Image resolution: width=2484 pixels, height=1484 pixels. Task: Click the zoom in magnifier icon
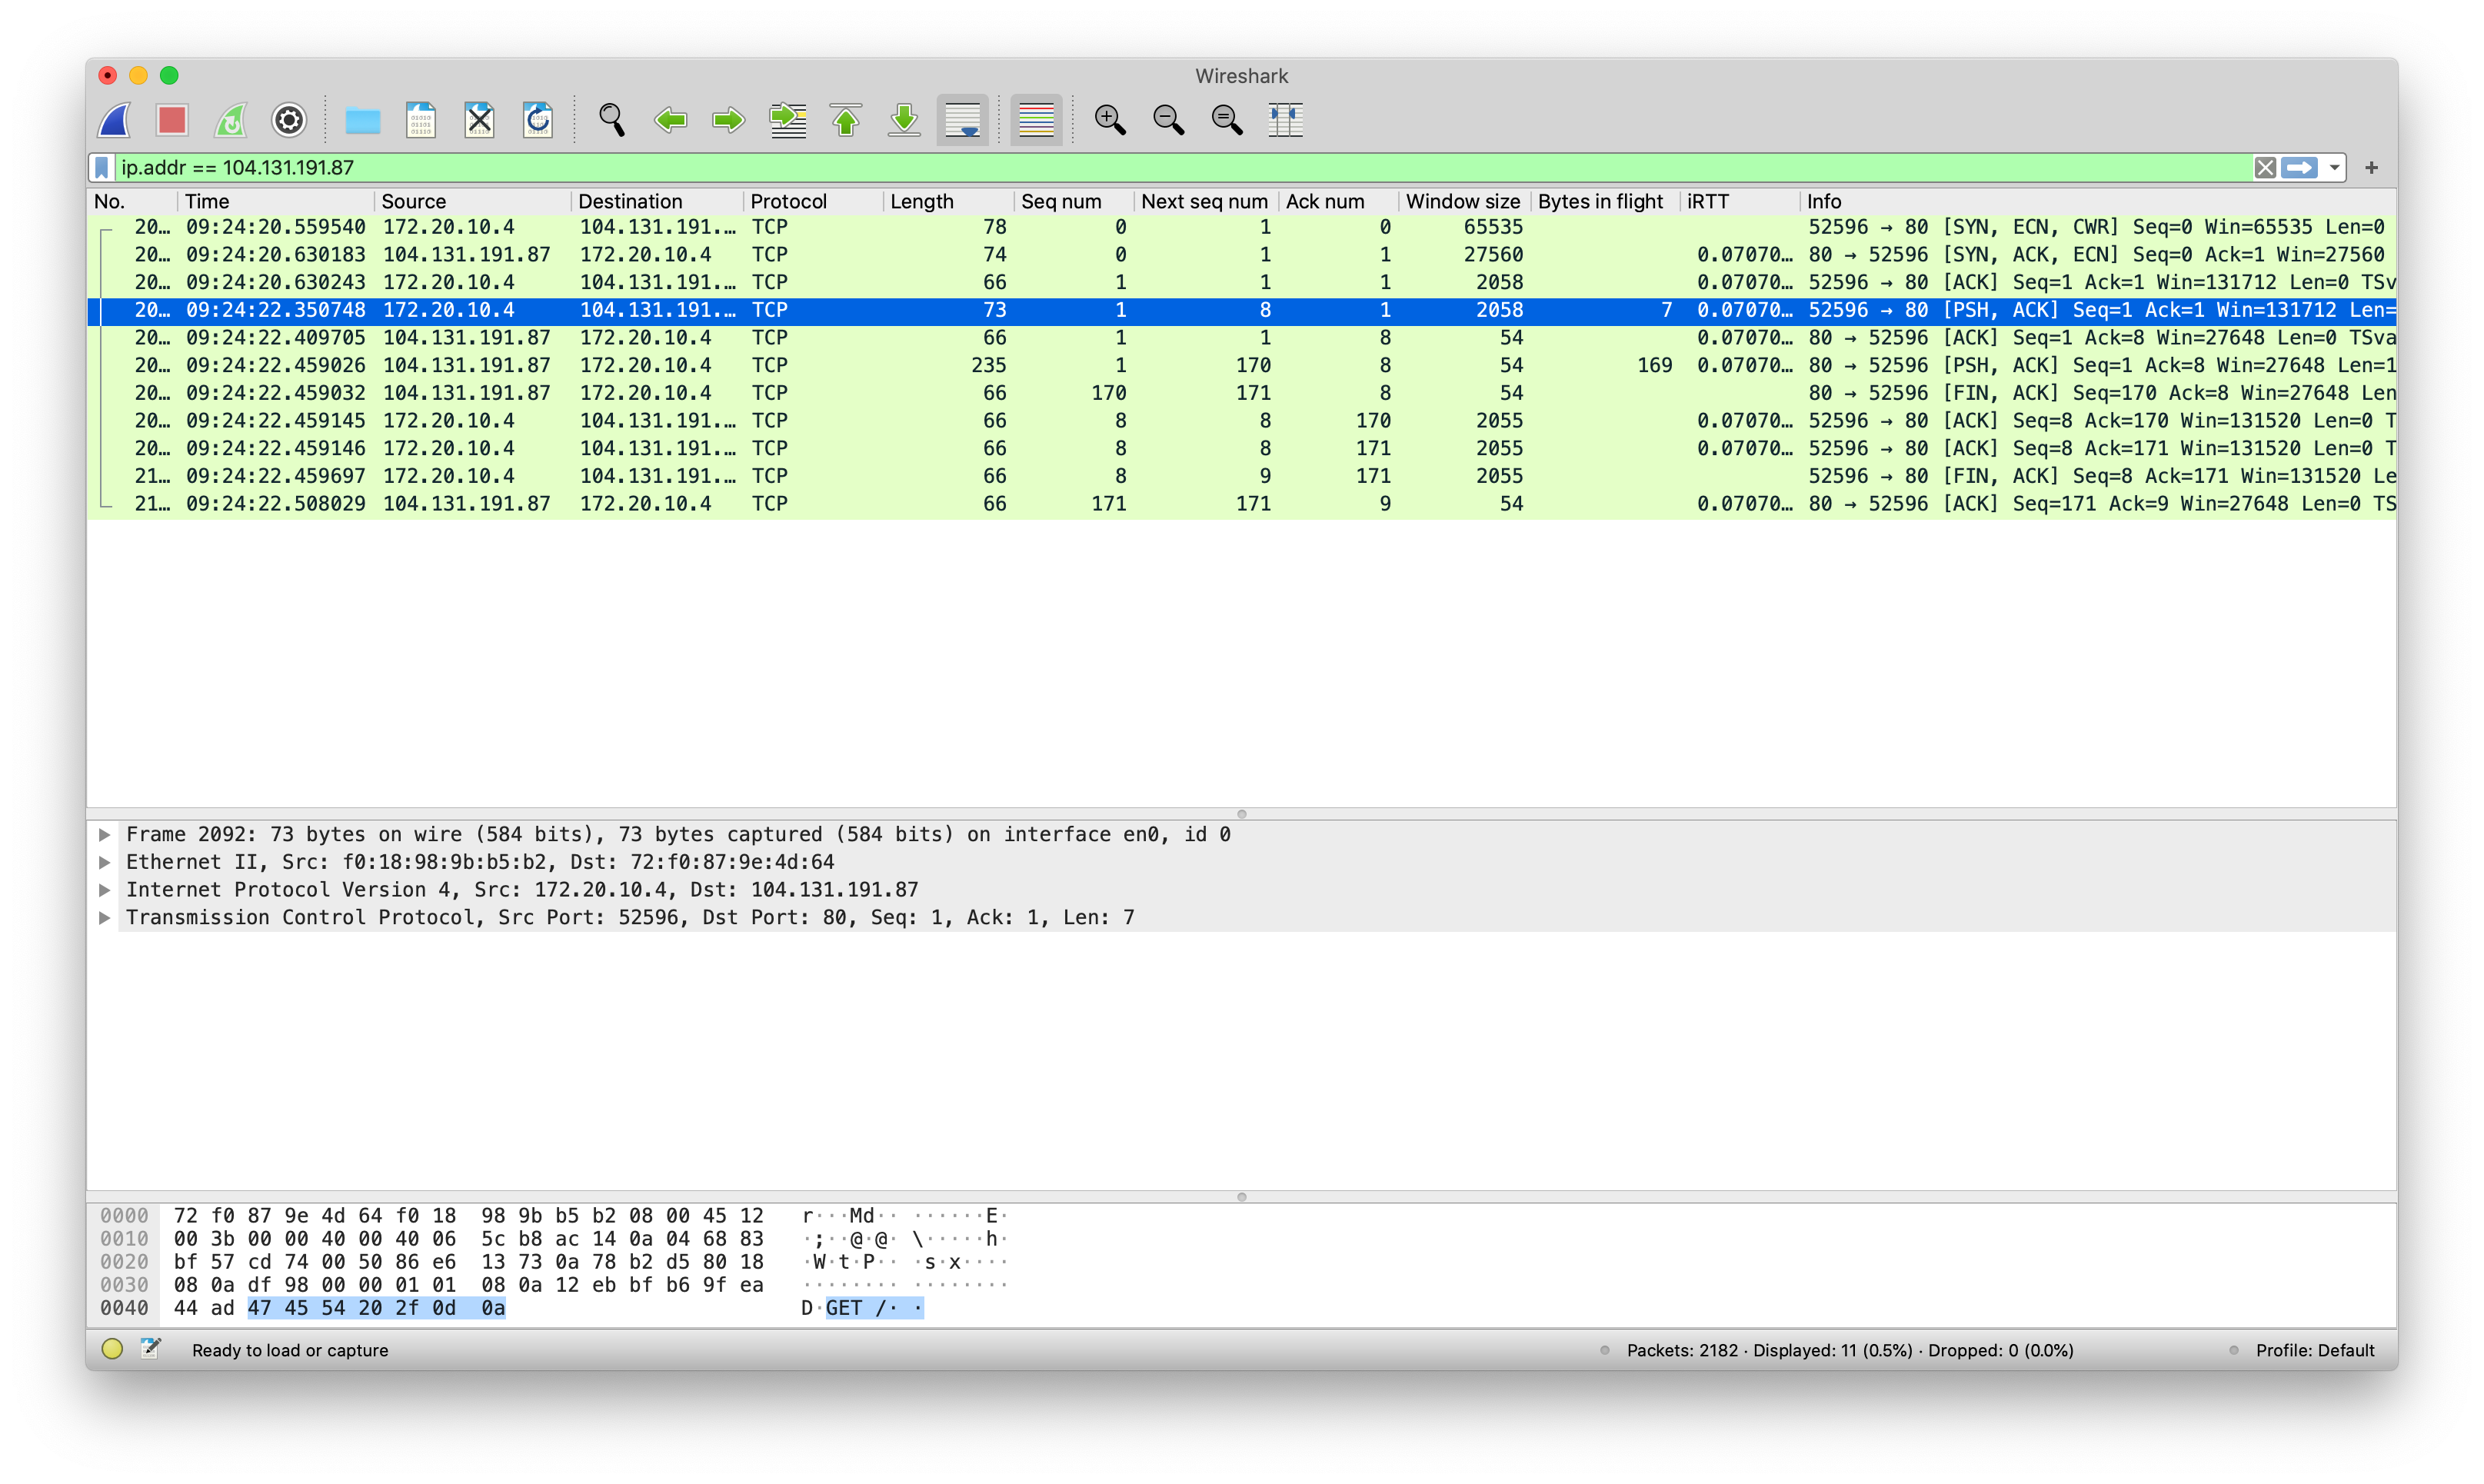[1110, 120]
